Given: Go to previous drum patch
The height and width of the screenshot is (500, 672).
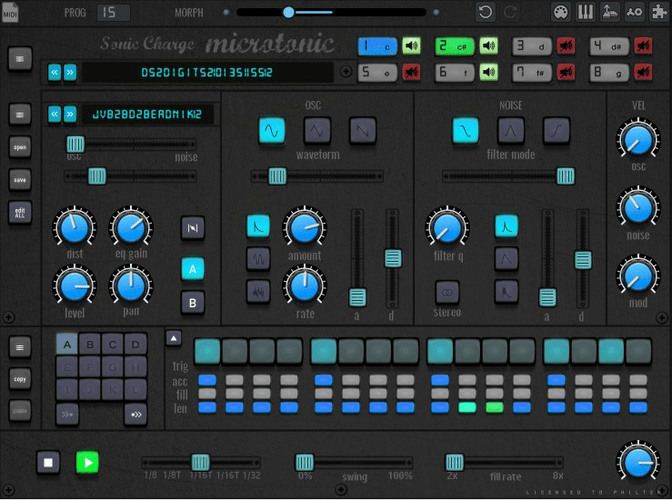Looking at the screenshot, I should (x=54, y=114).
